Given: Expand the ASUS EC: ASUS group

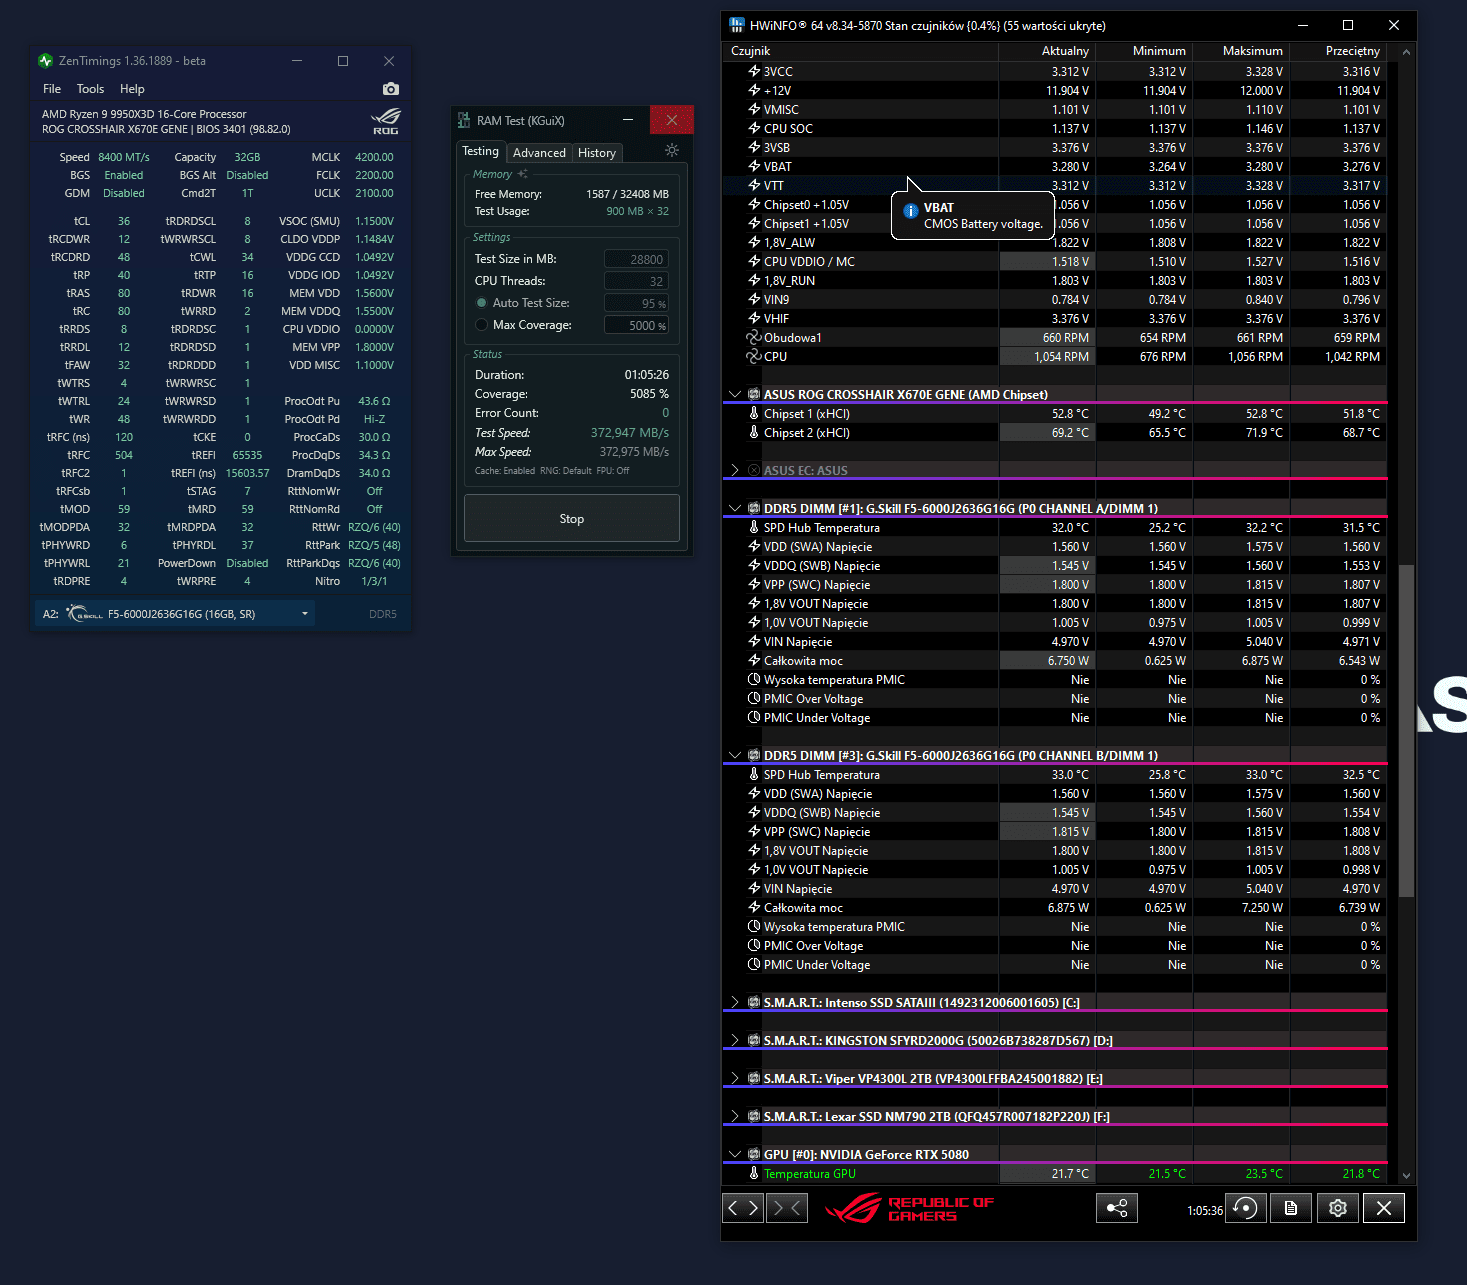Looking at the screenshot, I should coord(735,471).
